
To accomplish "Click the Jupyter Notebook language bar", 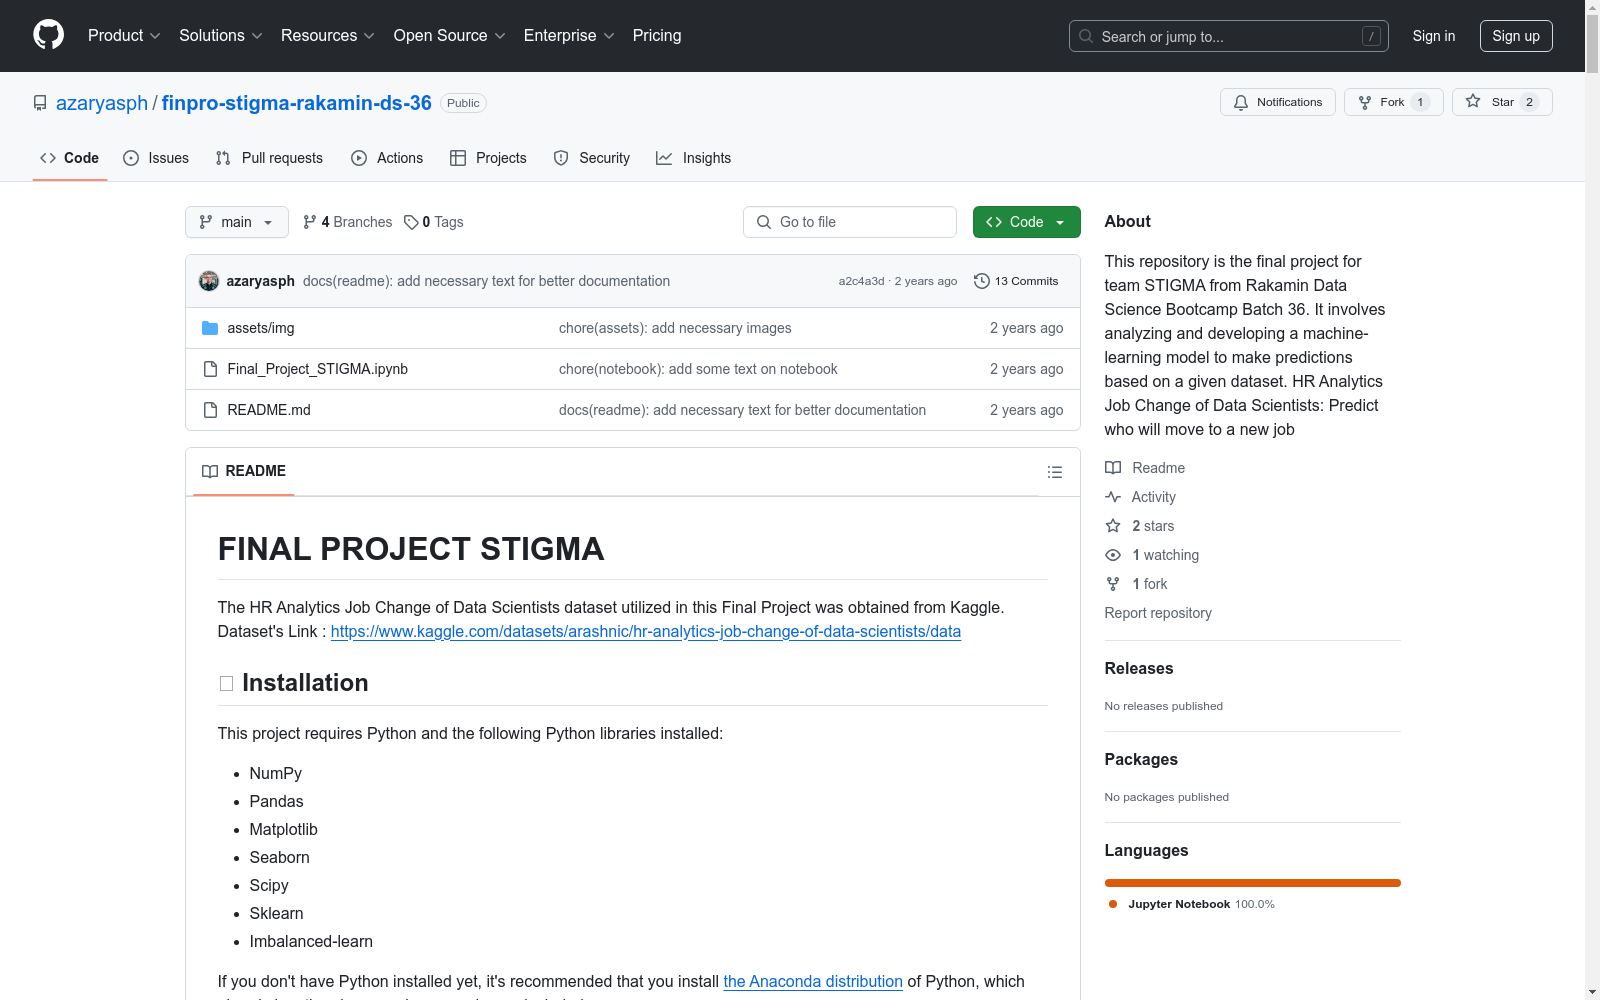I will point(1253,883).
